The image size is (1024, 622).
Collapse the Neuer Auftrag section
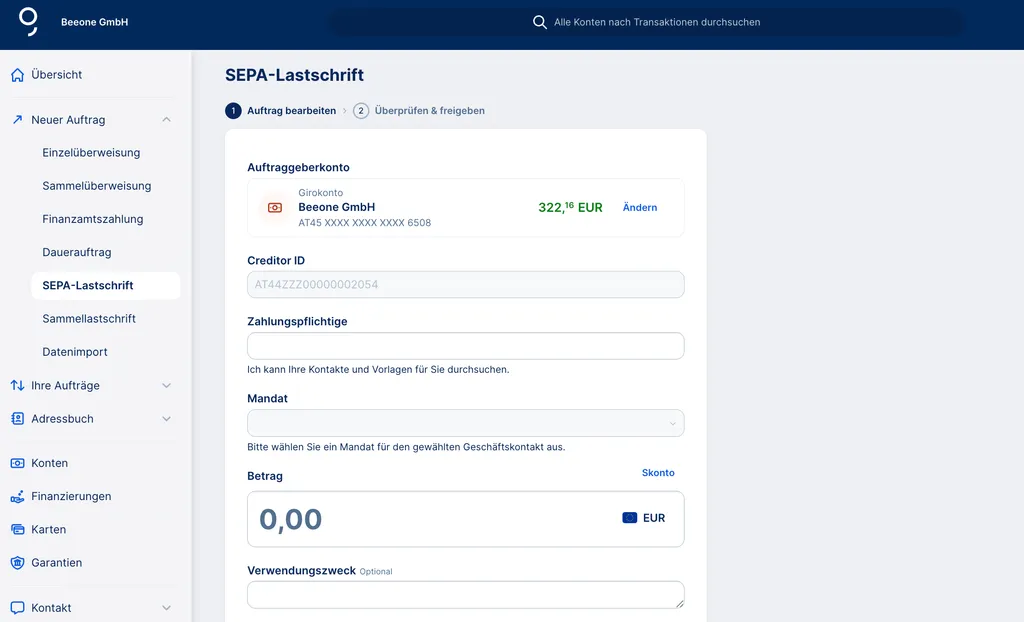(x=166, y=119)
